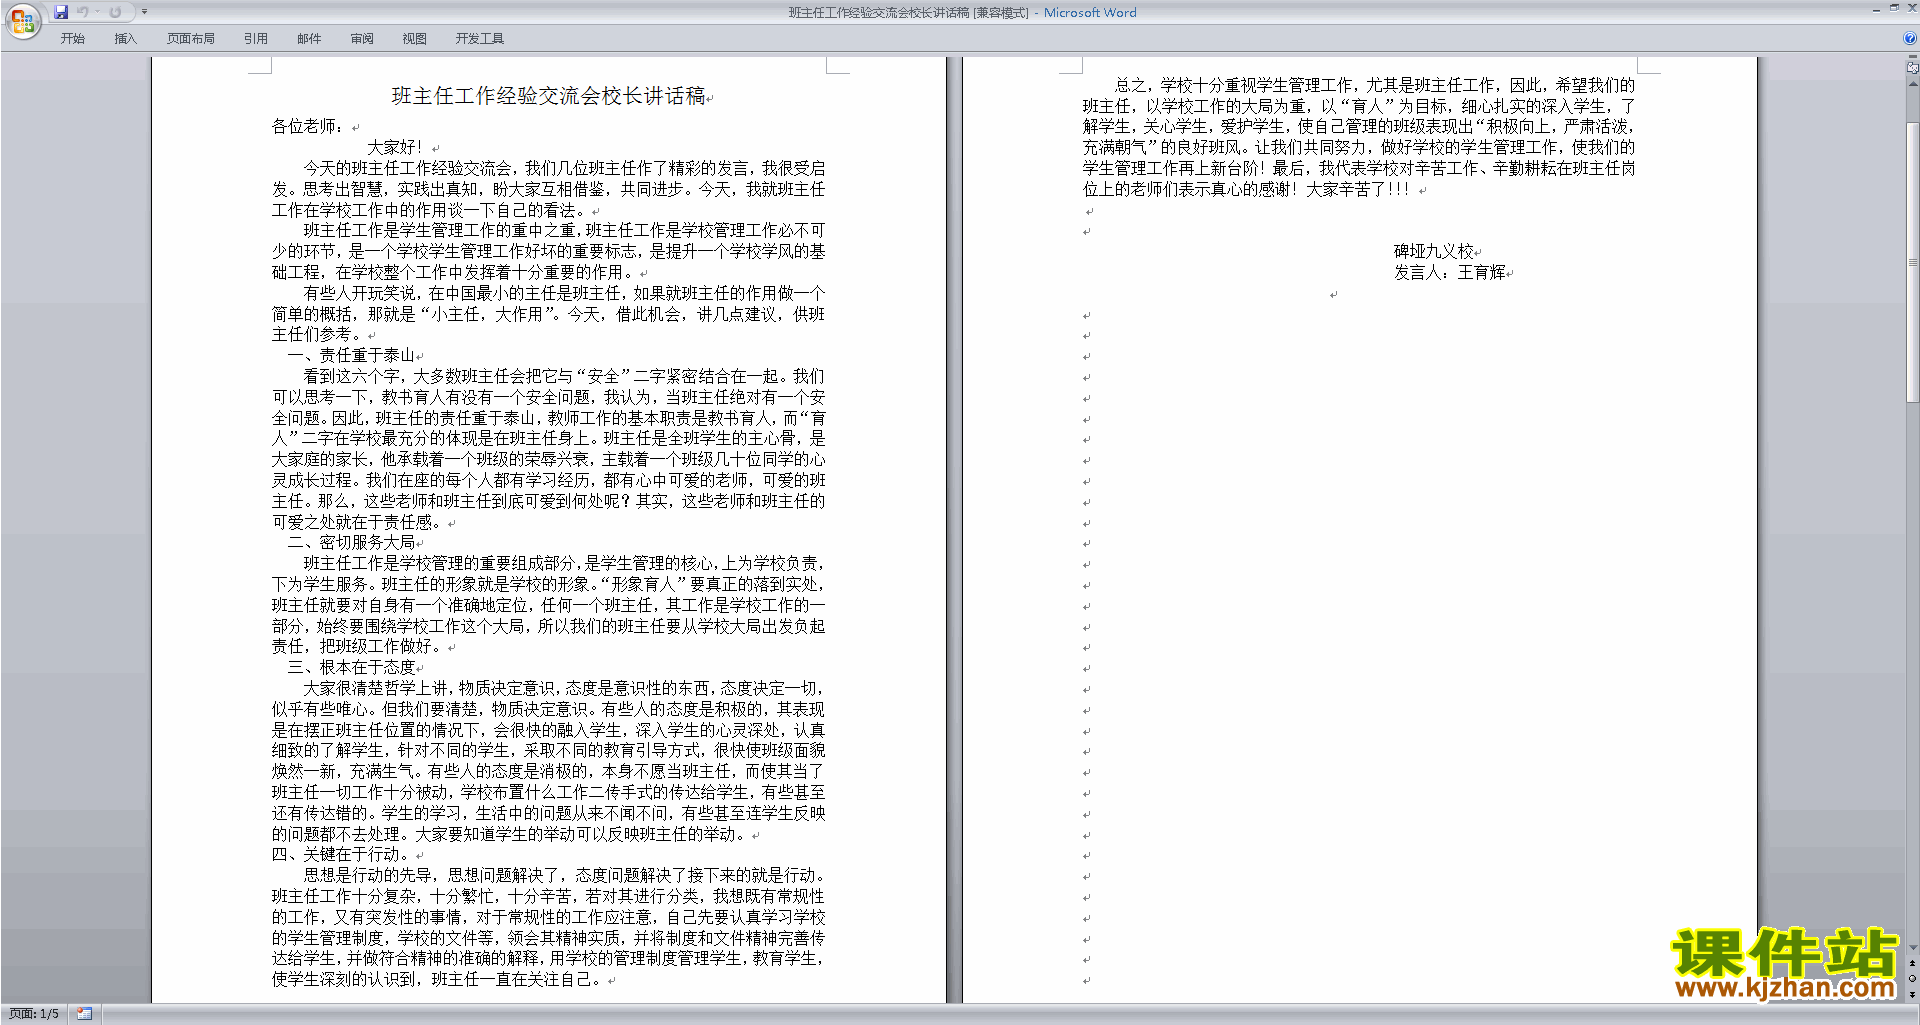
Task: Open the Office Button menu
Action: click(22, 21)
